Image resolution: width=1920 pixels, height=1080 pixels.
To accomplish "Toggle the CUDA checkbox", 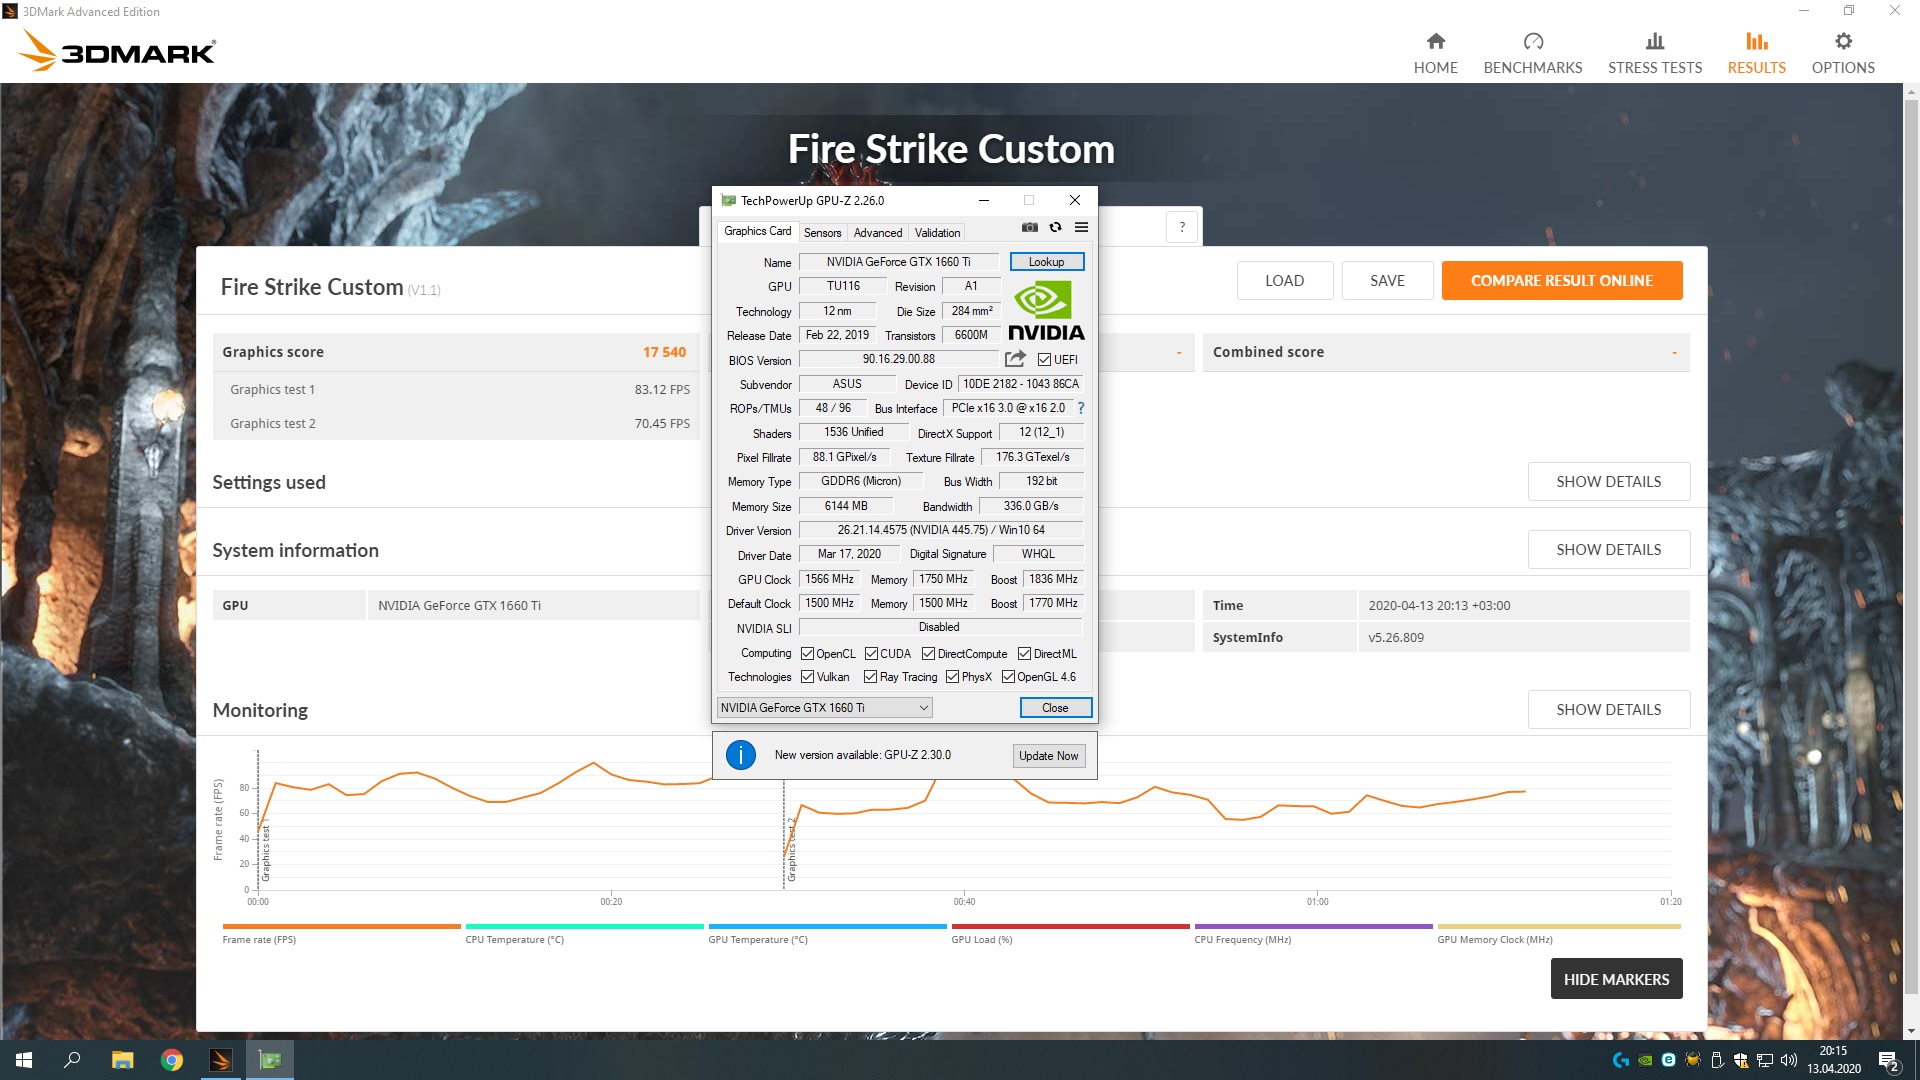I will (871, 654).
